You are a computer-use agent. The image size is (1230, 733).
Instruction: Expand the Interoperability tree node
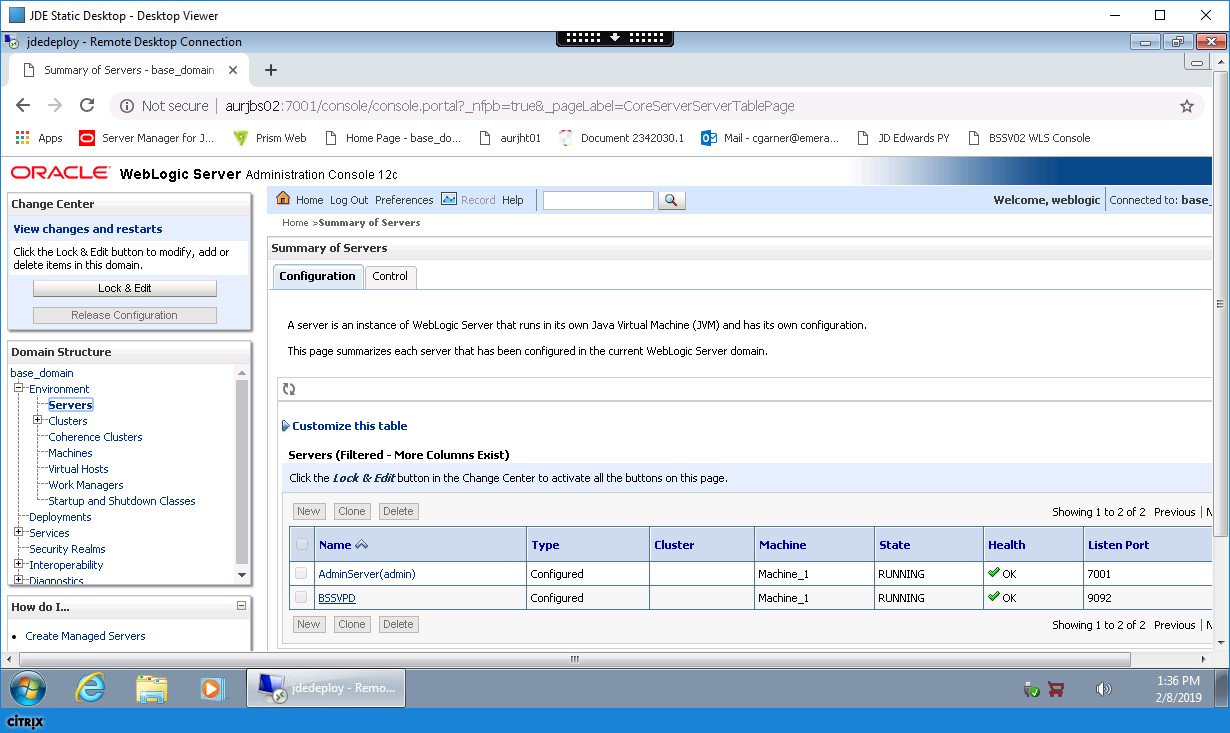pyautogui.click(x=19, y=564)
